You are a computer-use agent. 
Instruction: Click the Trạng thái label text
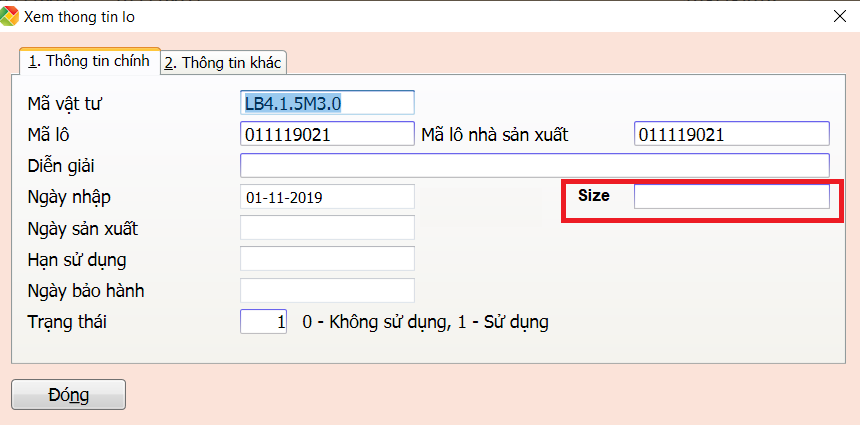(x=68, y=322)
